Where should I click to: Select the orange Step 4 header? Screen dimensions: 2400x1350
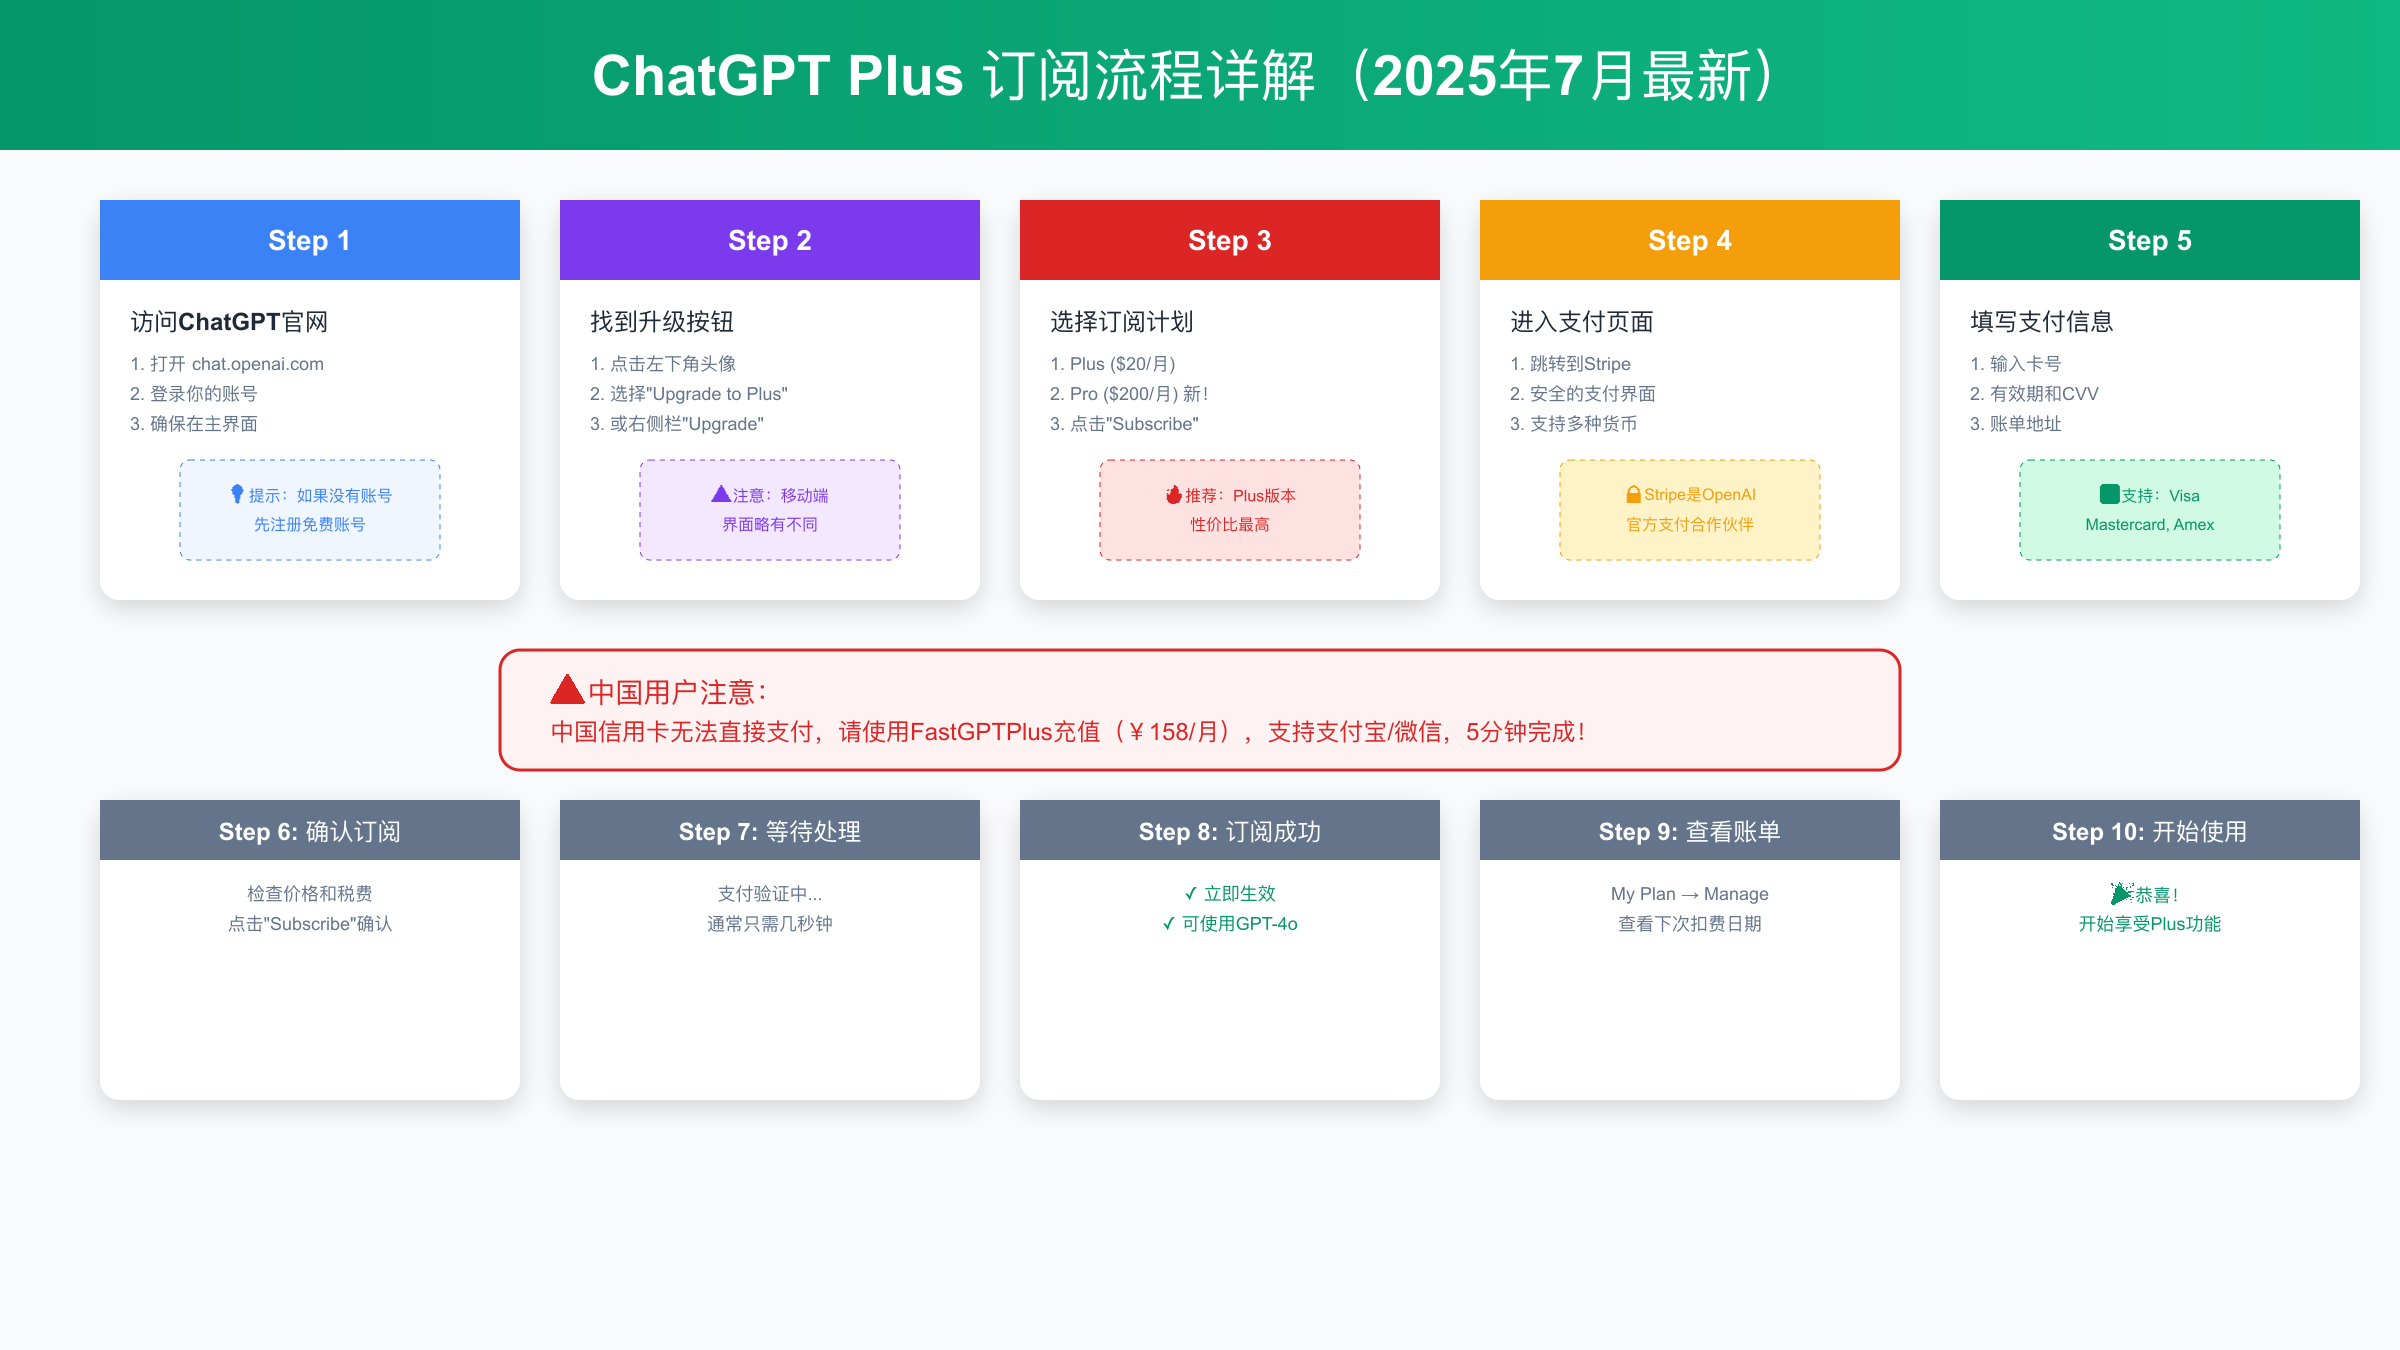point(1690,240)
